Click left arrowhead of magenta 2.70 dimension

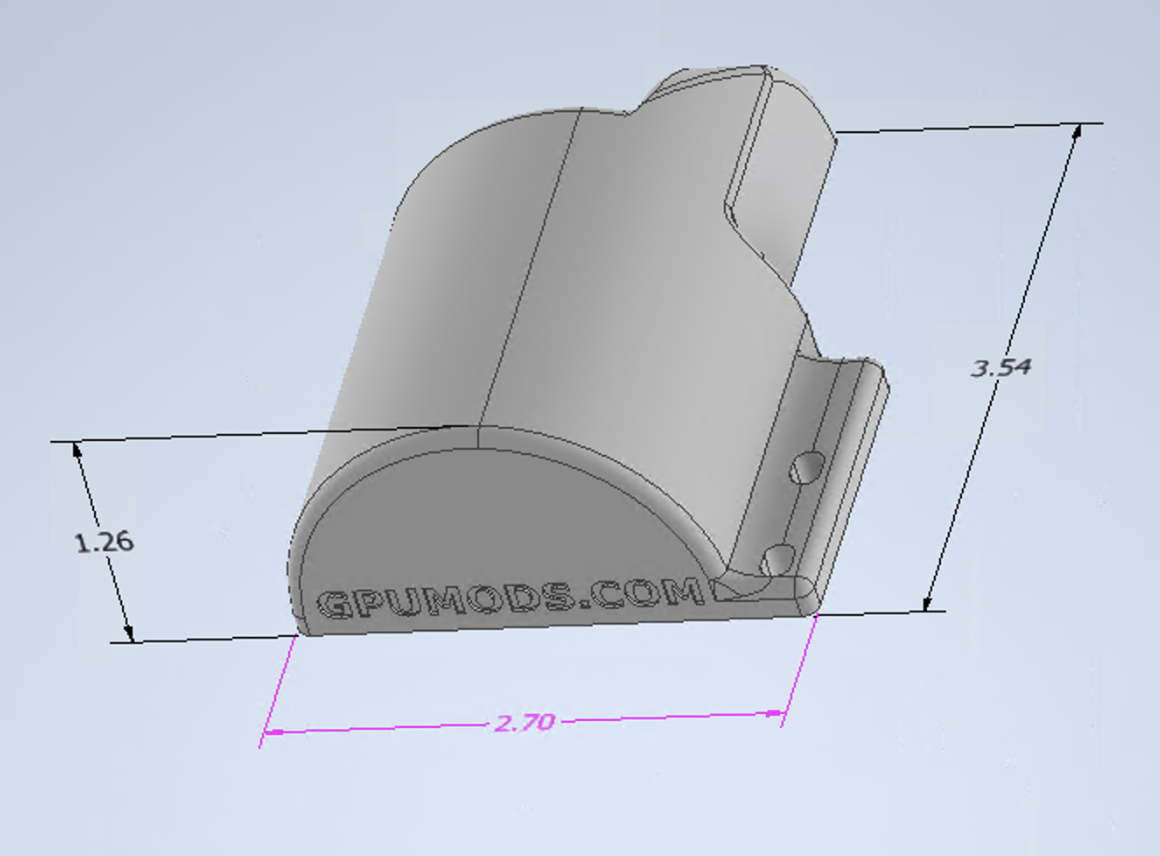pos(274,732)
